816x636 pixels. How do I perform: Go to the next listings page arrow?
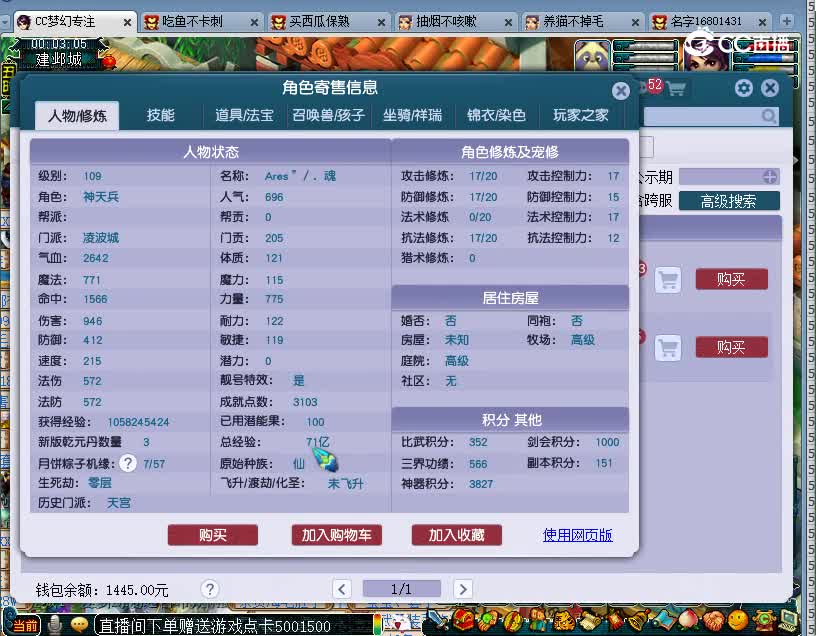[463, 589]
